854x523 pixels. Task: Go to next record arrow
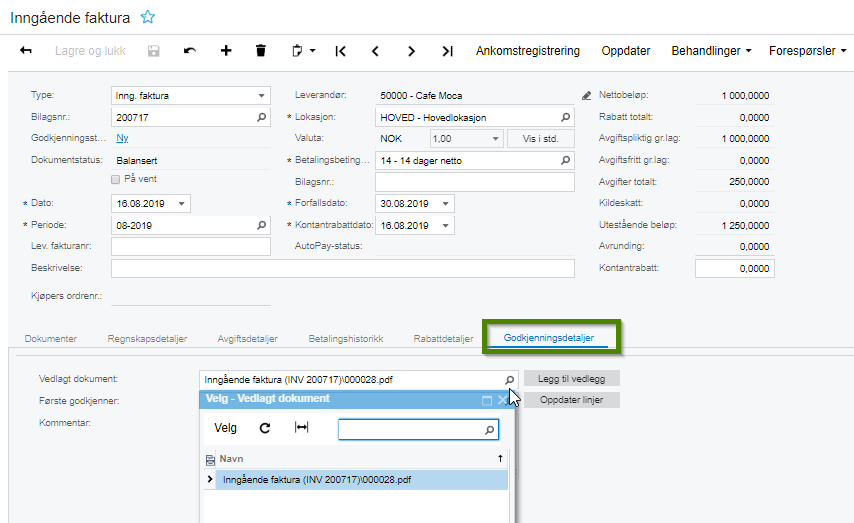(411, 50)
